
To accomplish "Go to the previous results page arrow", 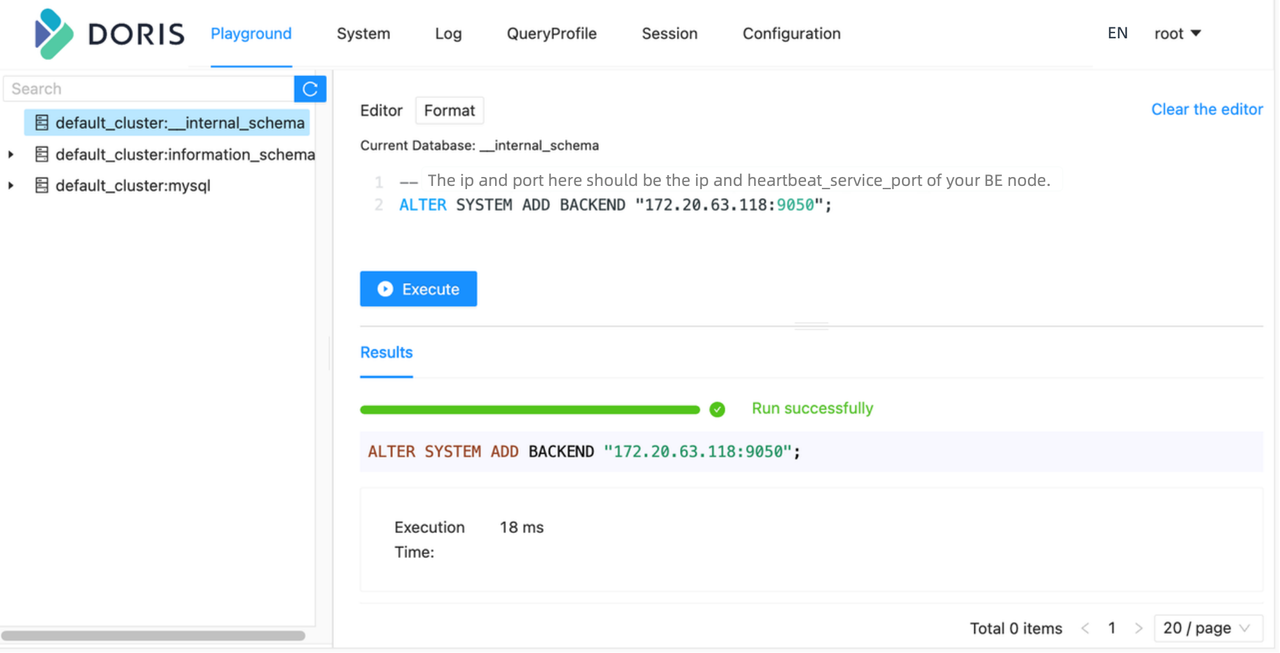I will click(1085, 628).
